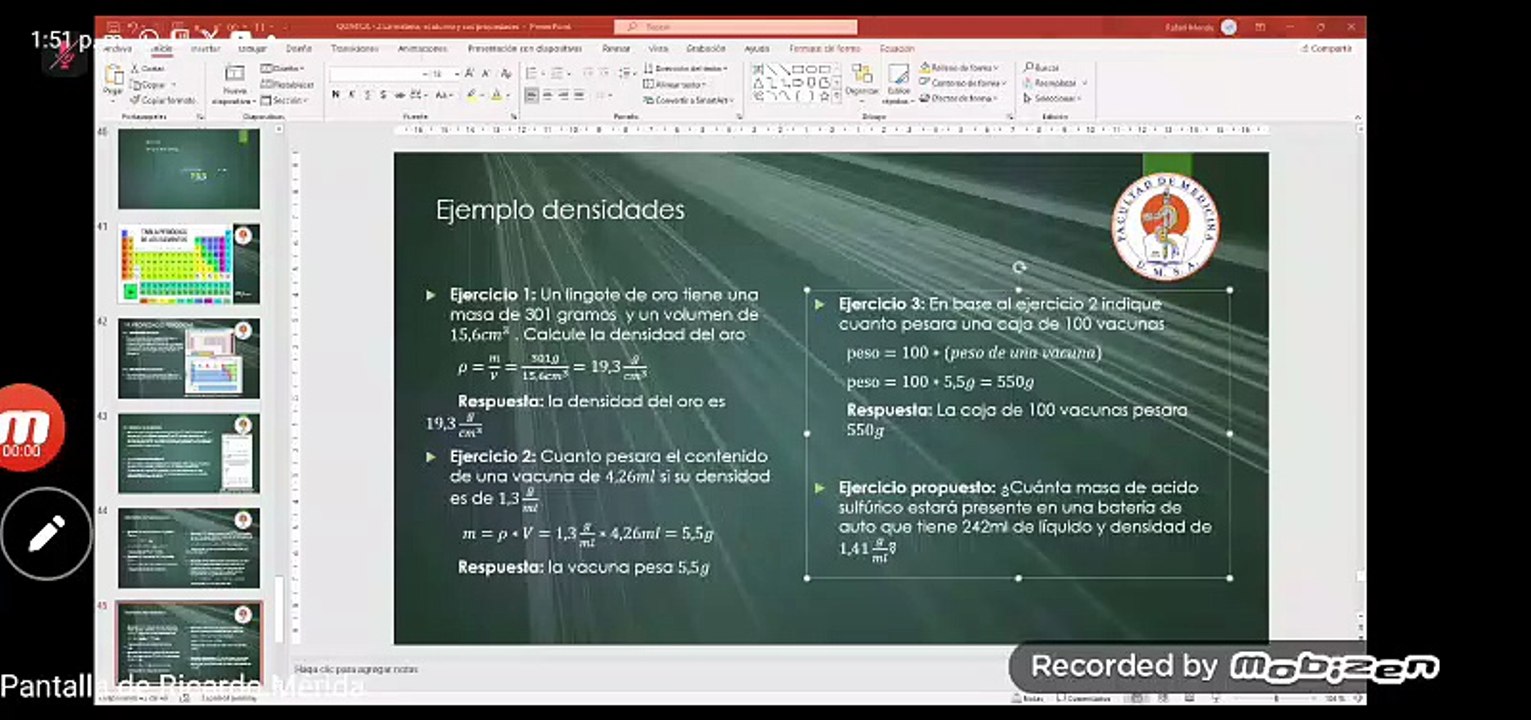Add a Nueva diapositiva from the ribbon

pos(234,85)
